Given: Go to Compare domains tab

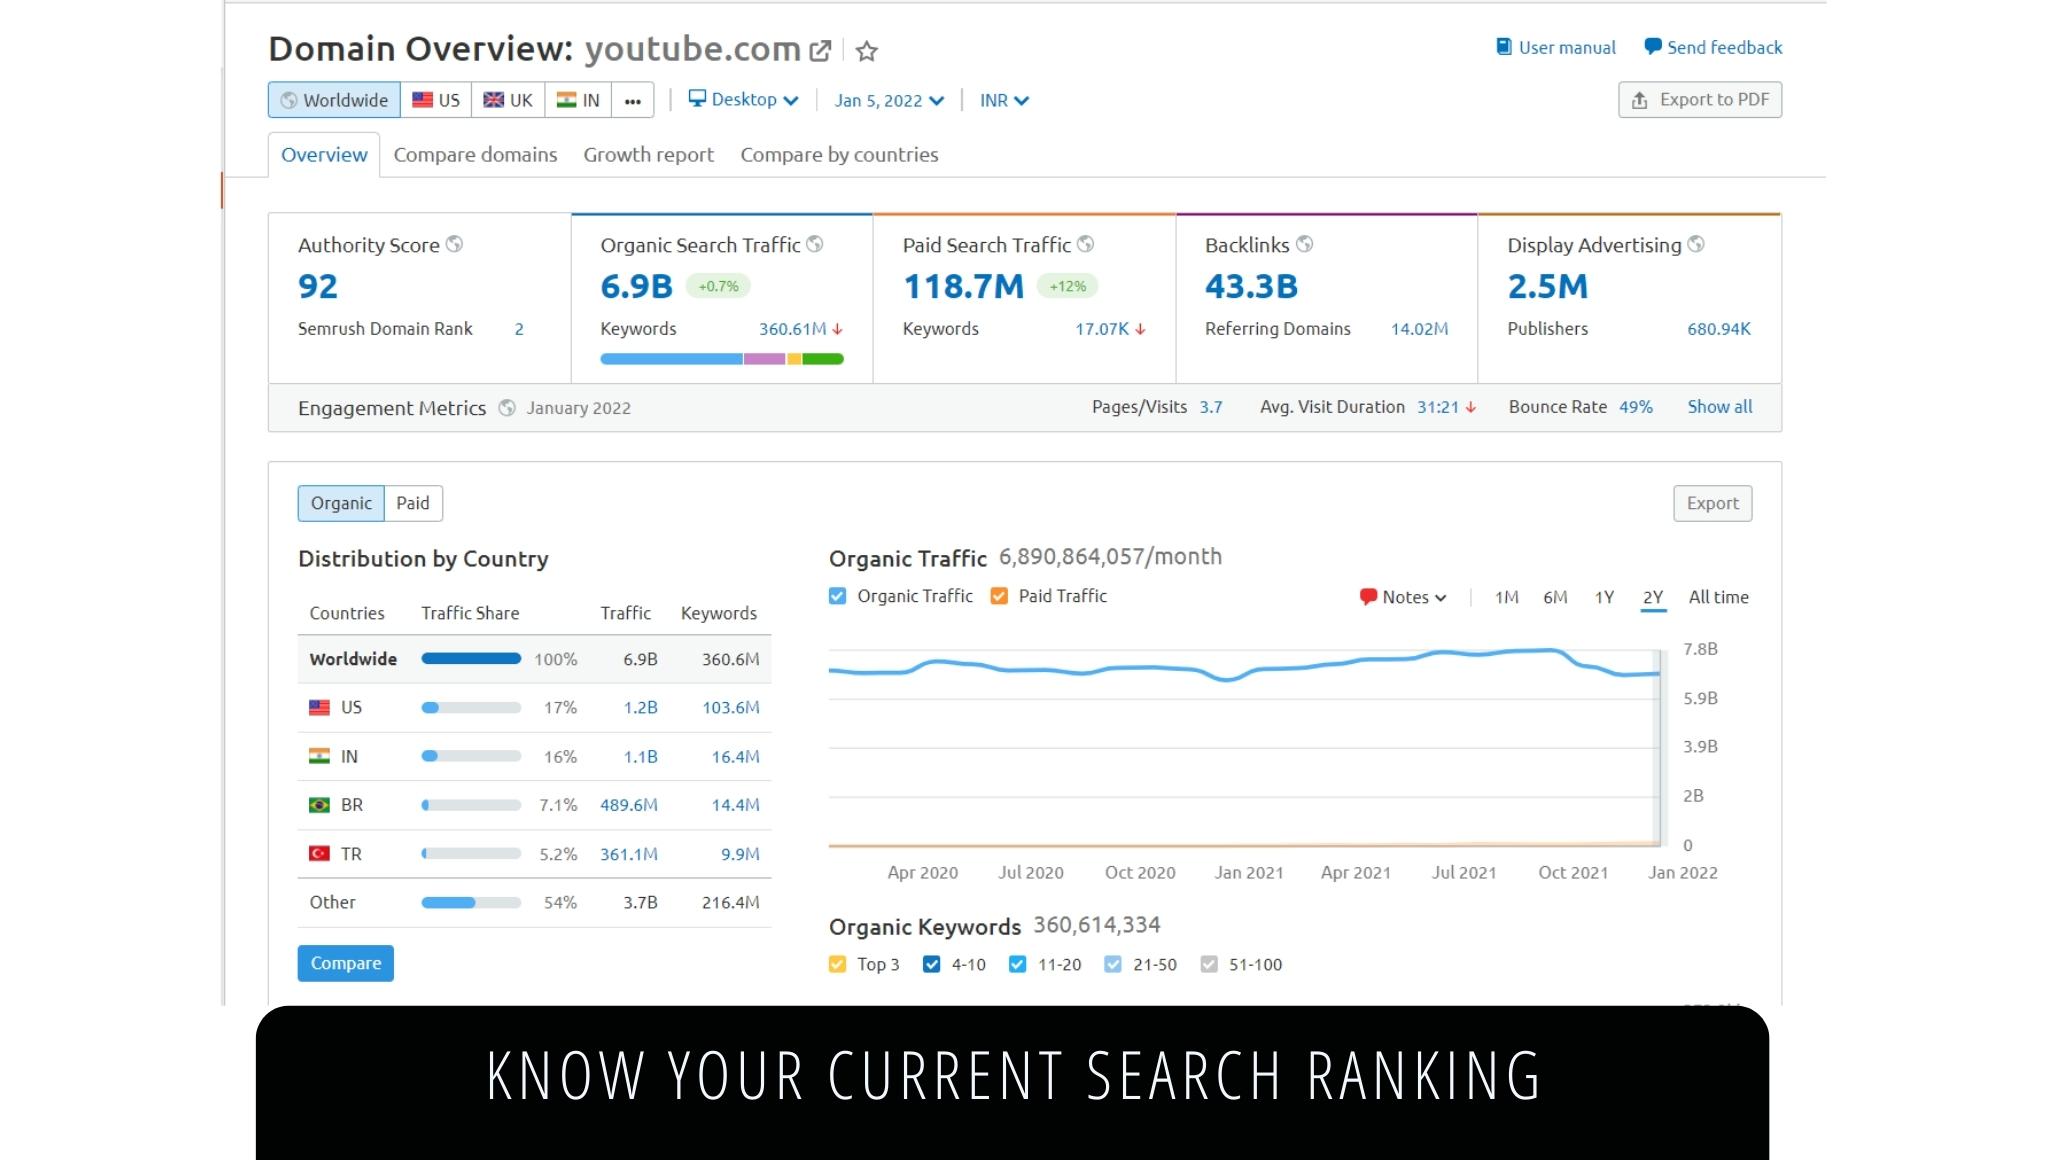Looking at the screenshot, I should [475, 155].
